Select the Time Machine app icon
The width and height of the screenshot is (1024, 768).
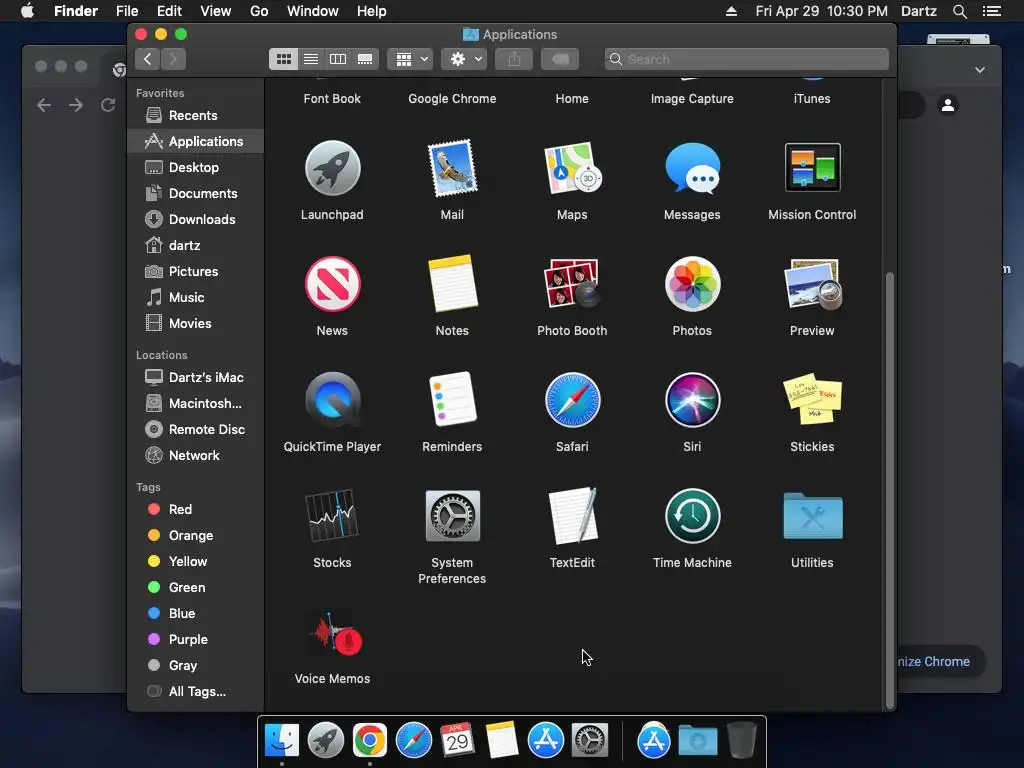(x=692, y=516)
